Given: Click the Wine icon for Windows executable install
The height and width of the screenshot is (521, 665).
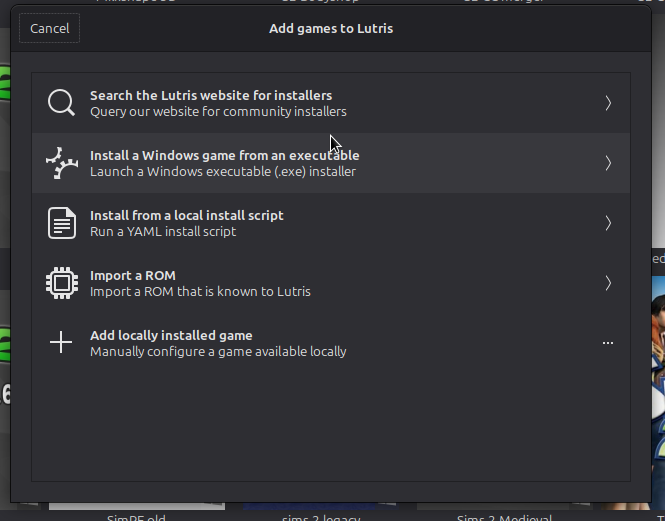Looking at the screenshot, I should pyautogui.click(x=62, y=163).
